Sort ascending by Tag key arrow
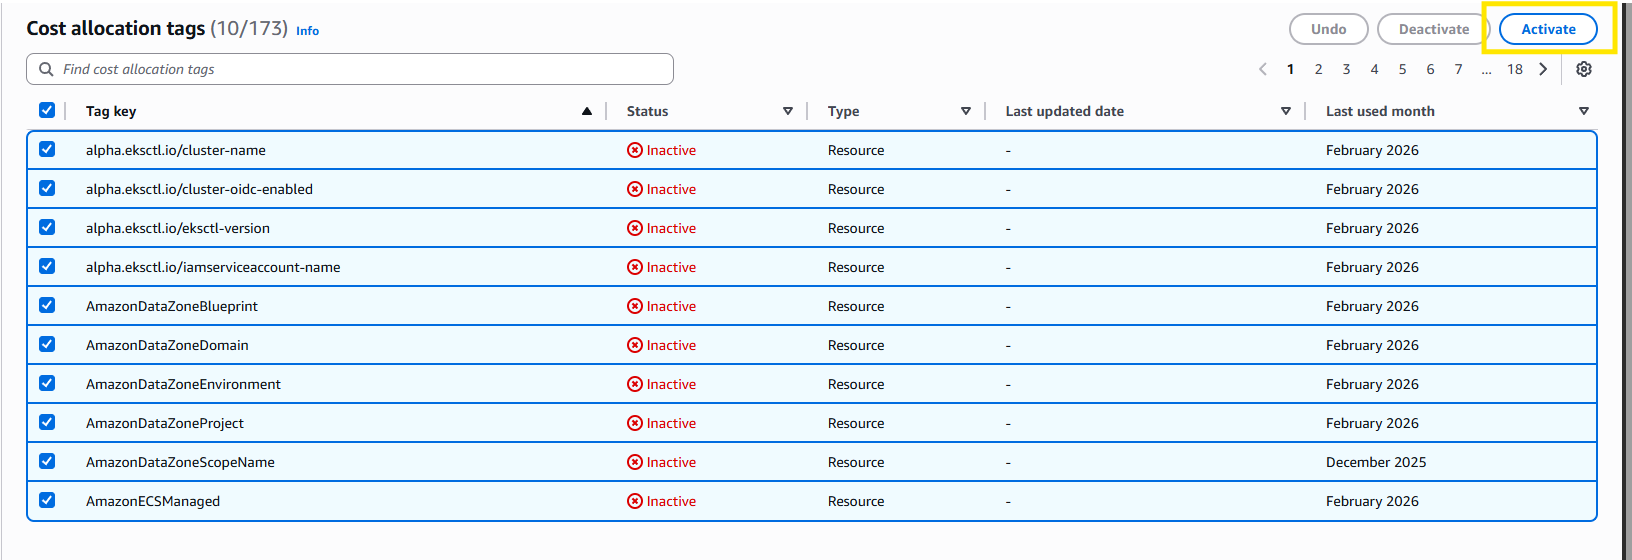The height and width of the screenshot is (560, 1632). coord(587,111)
